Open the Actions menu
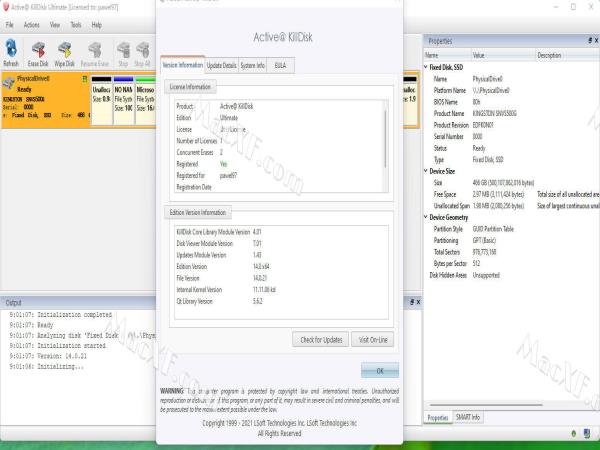Screen dimensions: 600x450 pos(31,25)
